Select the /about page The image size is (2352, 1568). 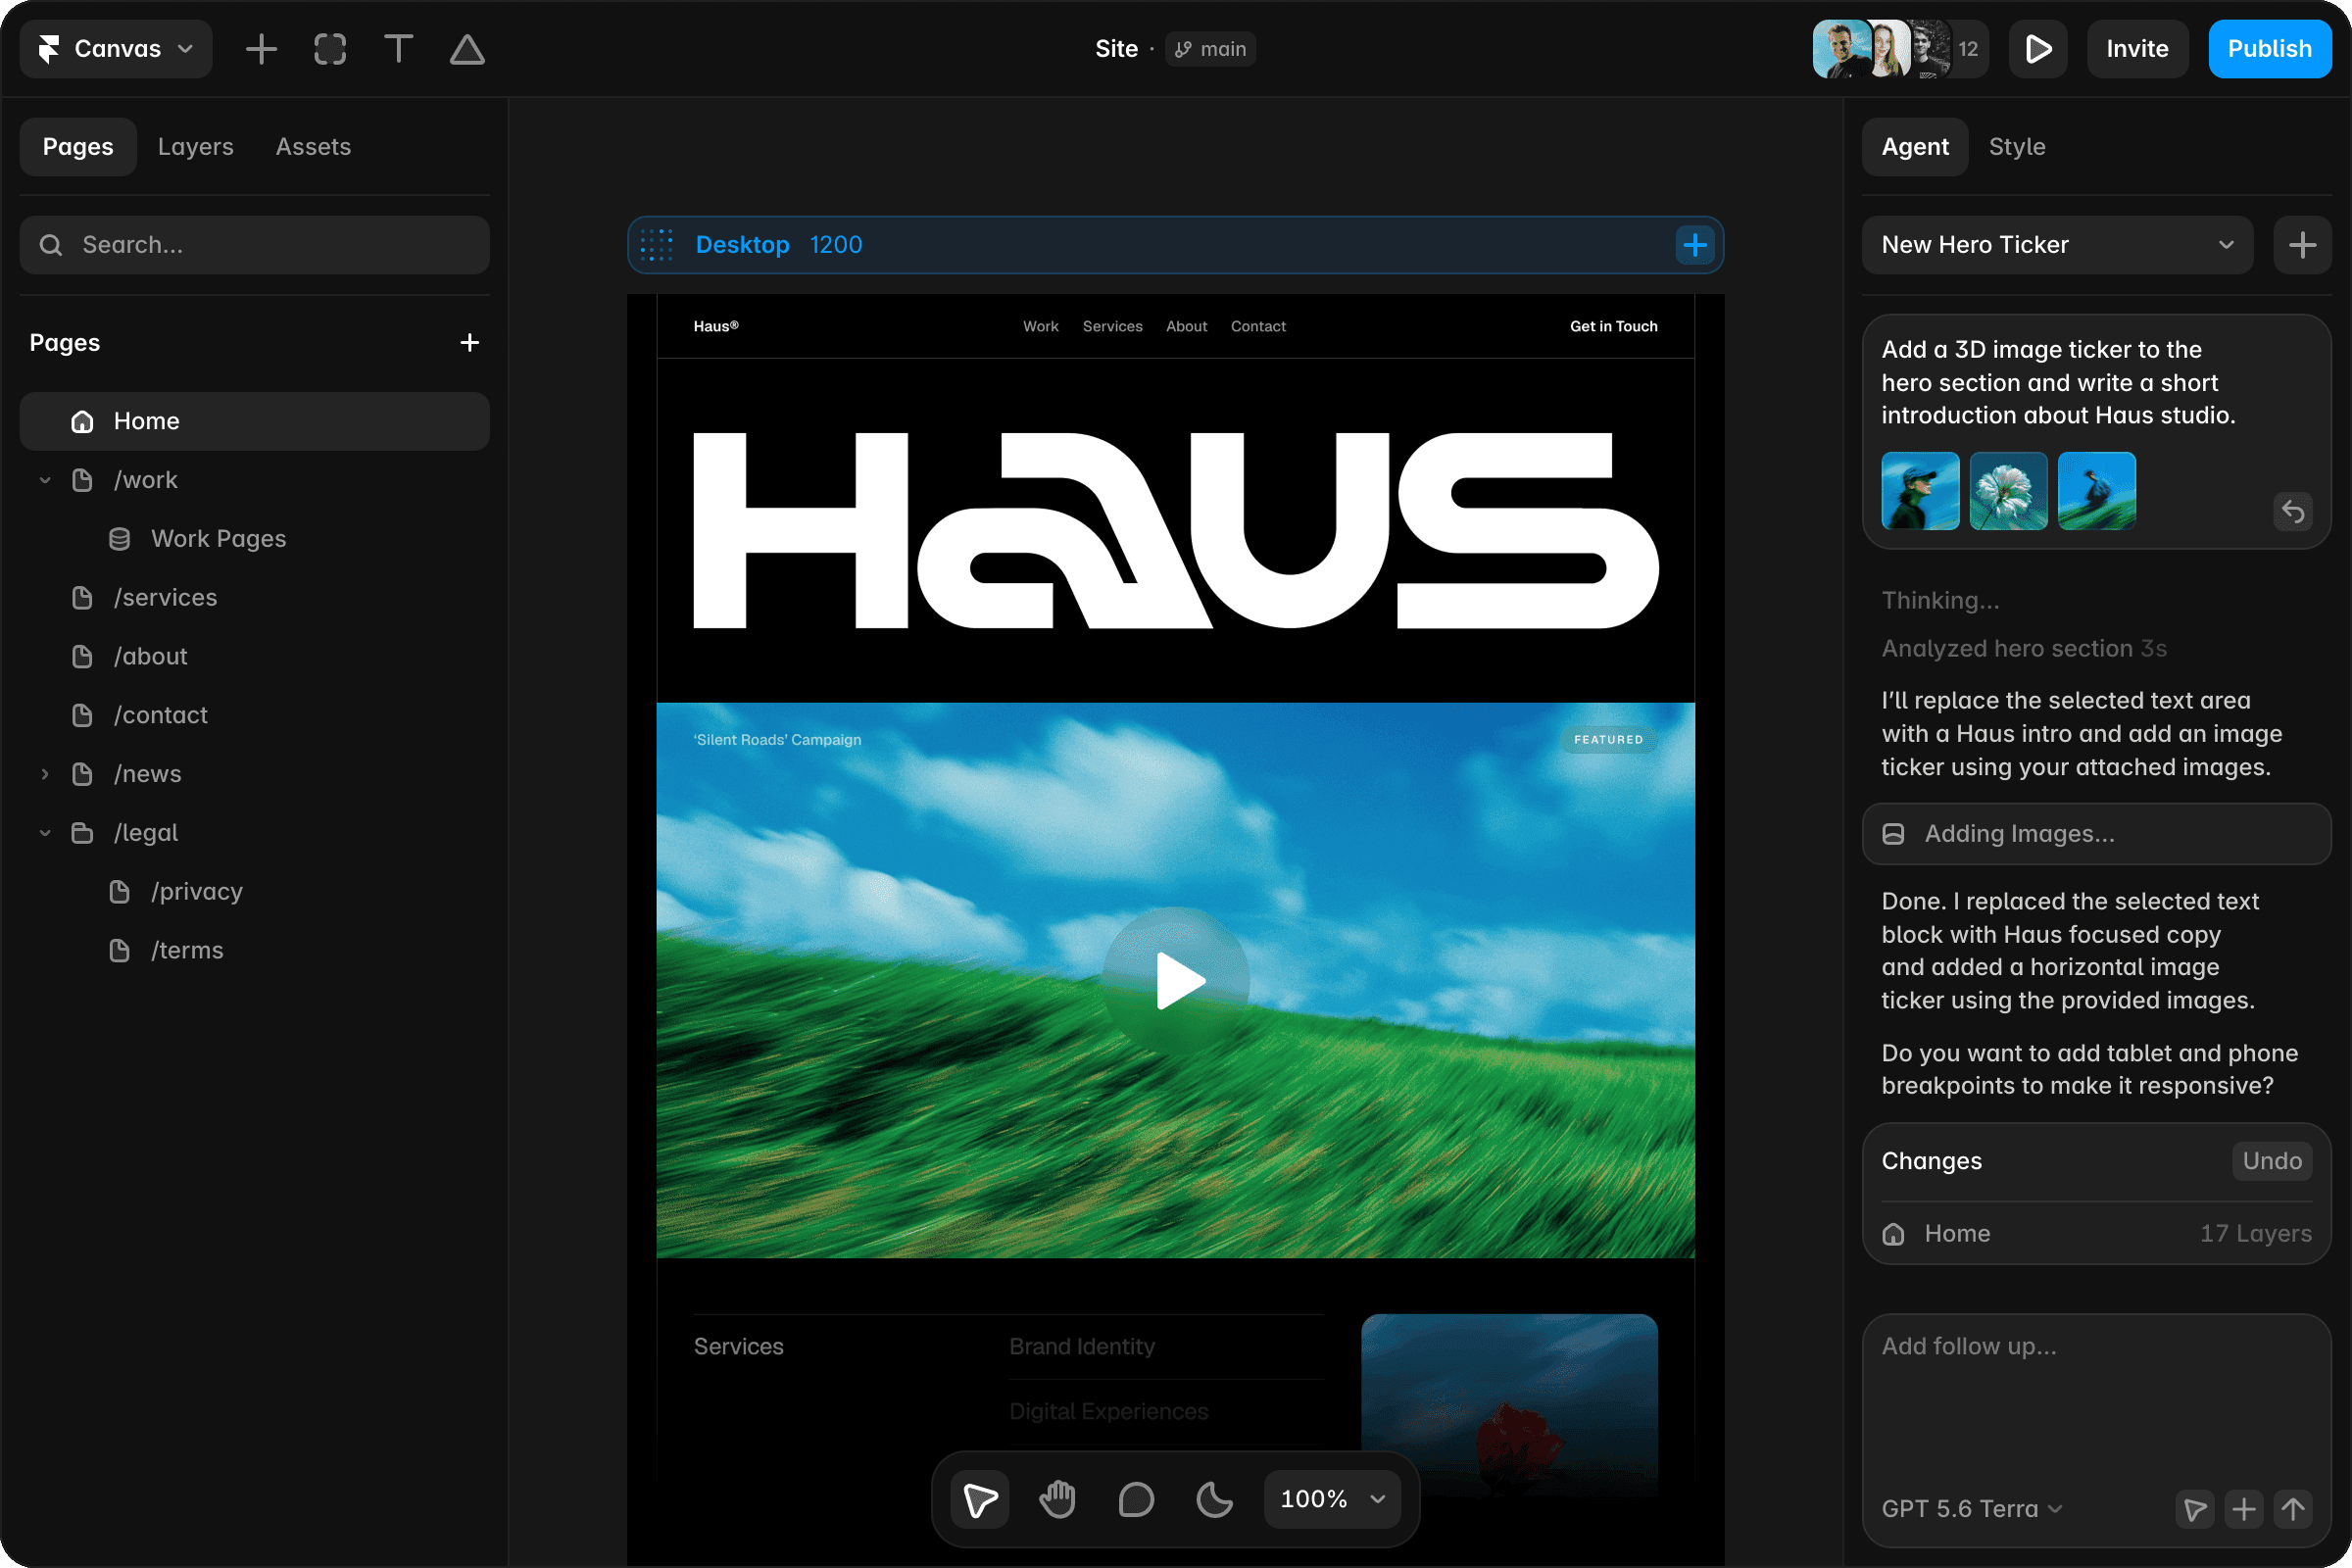click(150, 657)
